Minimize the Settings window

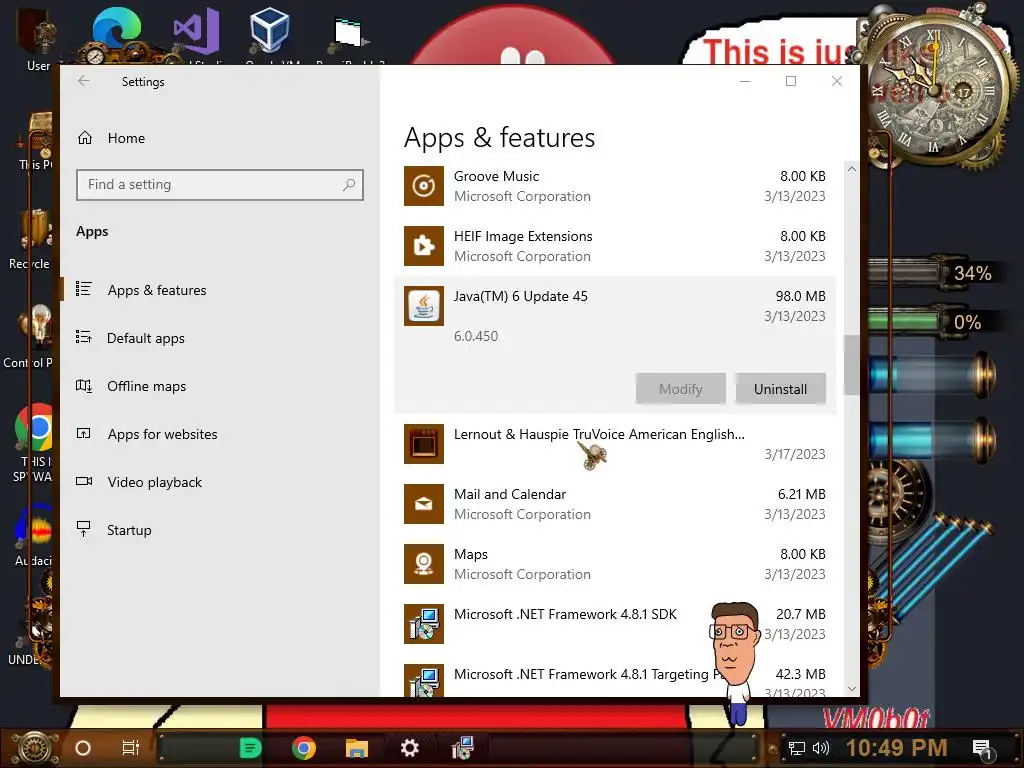point(745,81)
